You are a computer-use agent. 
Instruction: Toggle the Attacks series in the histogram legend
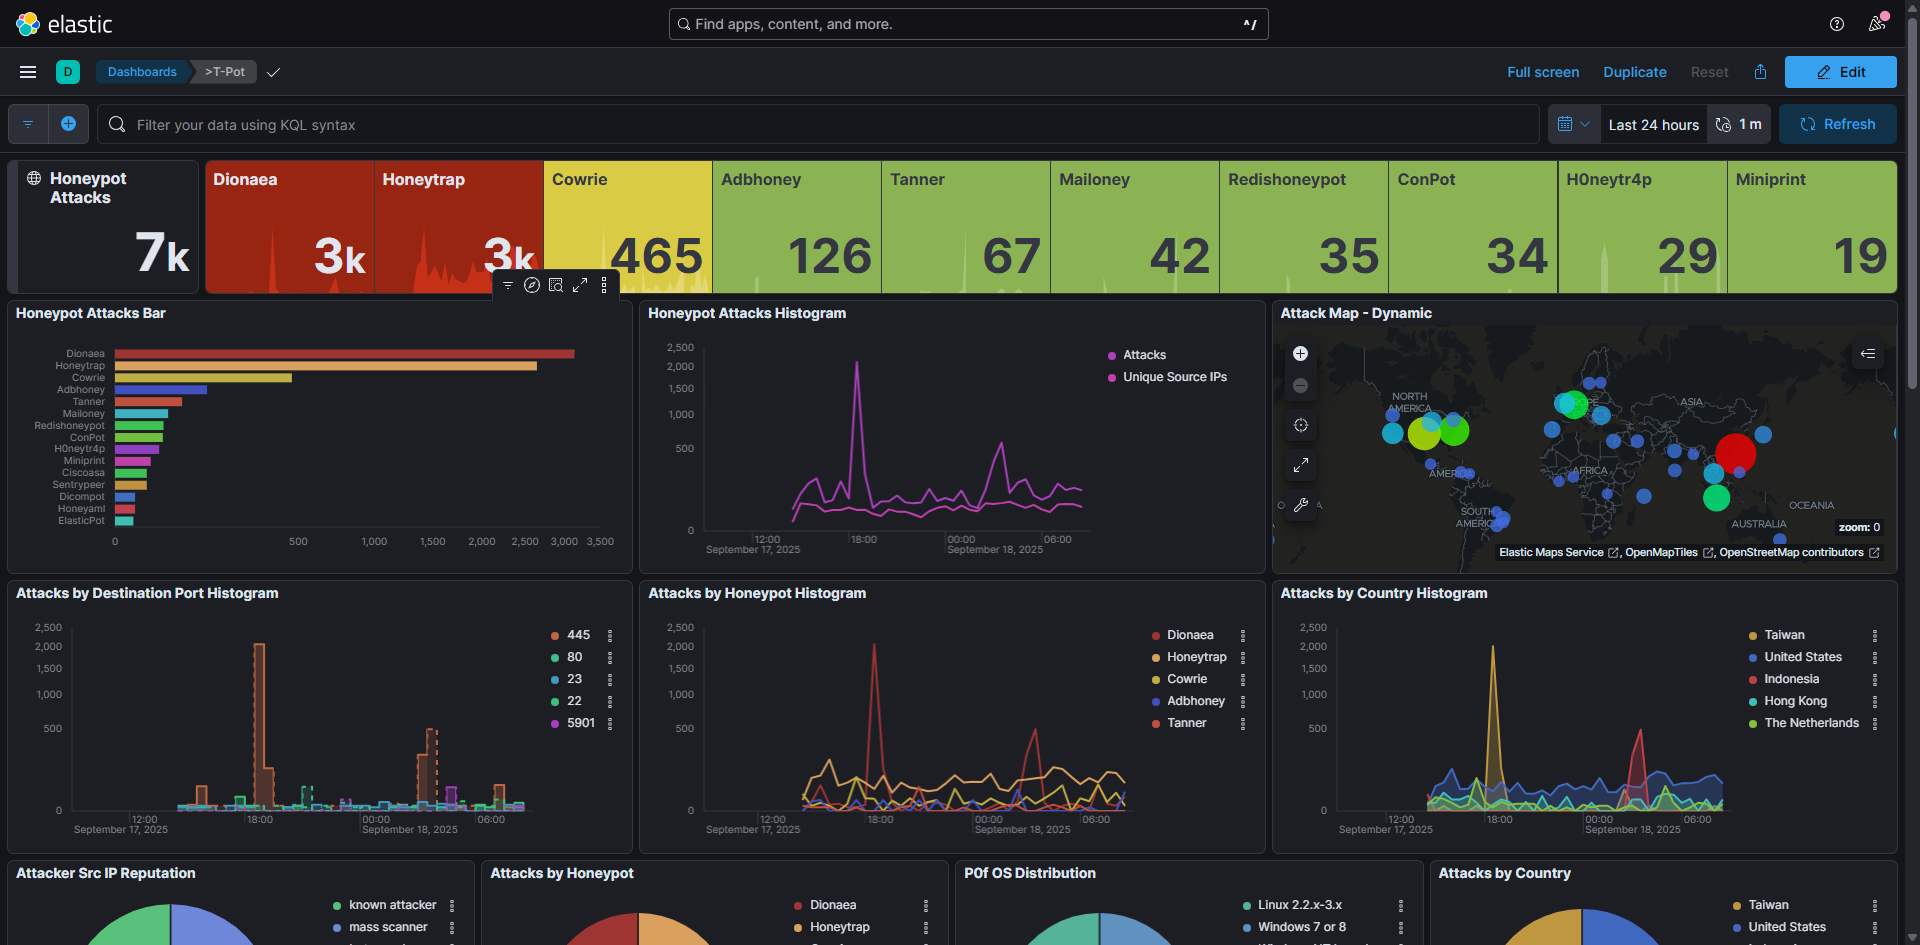(1144, 355)
